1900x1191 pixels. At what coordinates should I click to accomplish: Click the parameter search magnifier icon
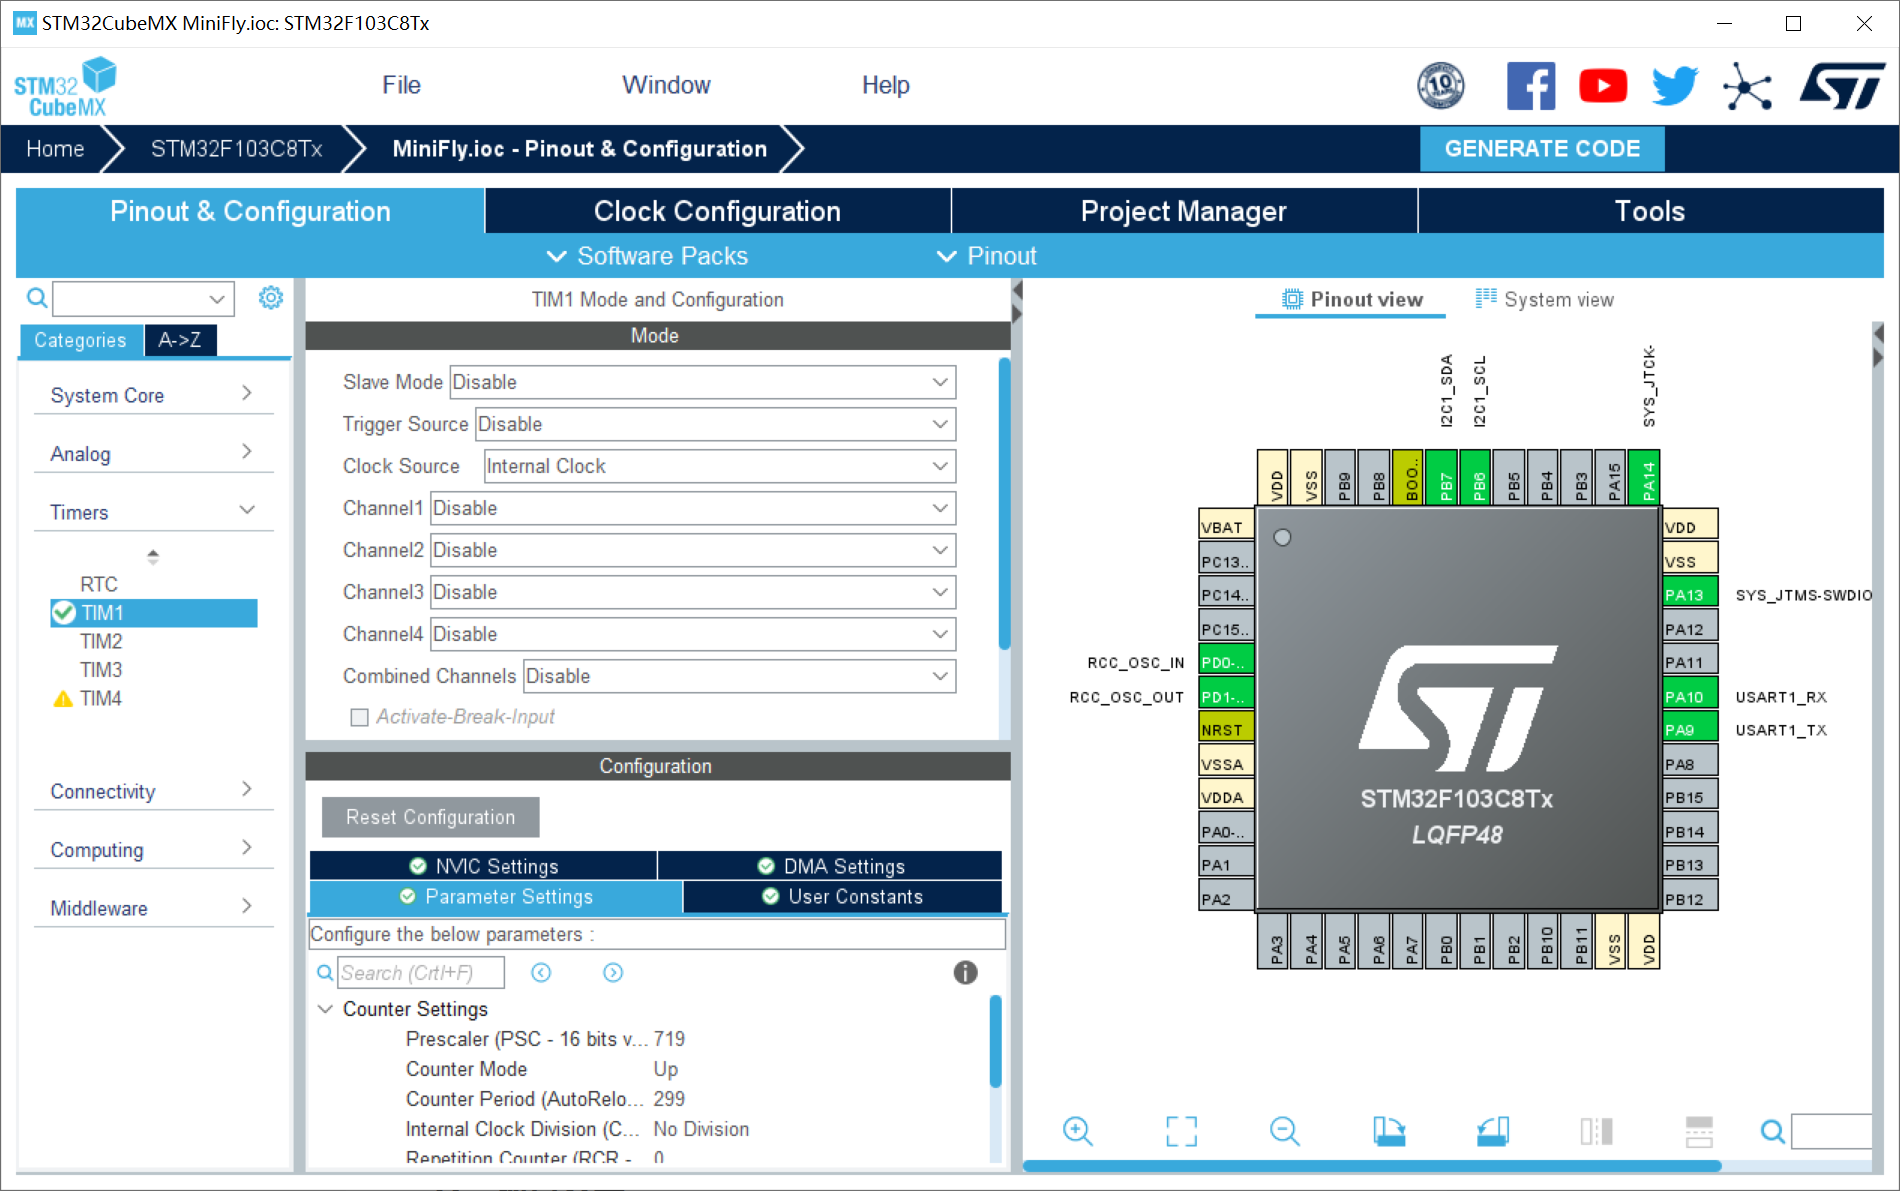(x=325, y=972)
